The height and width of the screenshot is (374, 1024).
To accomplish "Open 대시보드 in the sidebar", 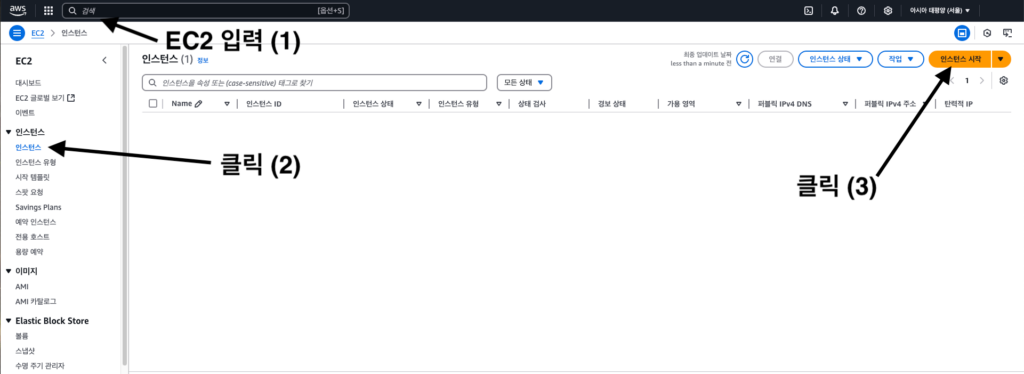I will coord(28,83).
